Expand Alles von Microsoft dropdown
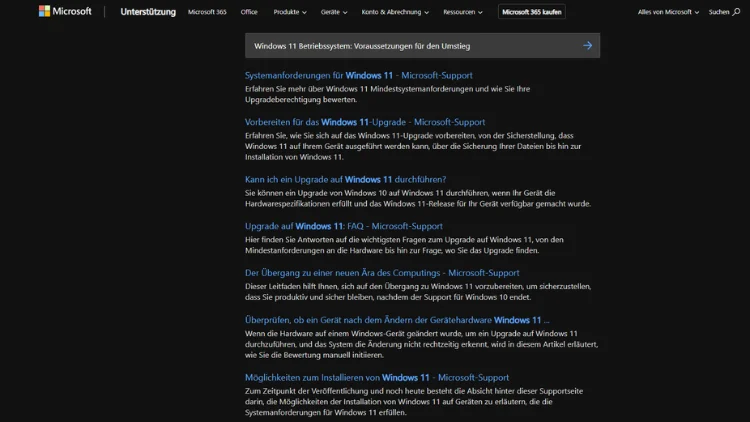The image size is (750, 422). point(668,11)
